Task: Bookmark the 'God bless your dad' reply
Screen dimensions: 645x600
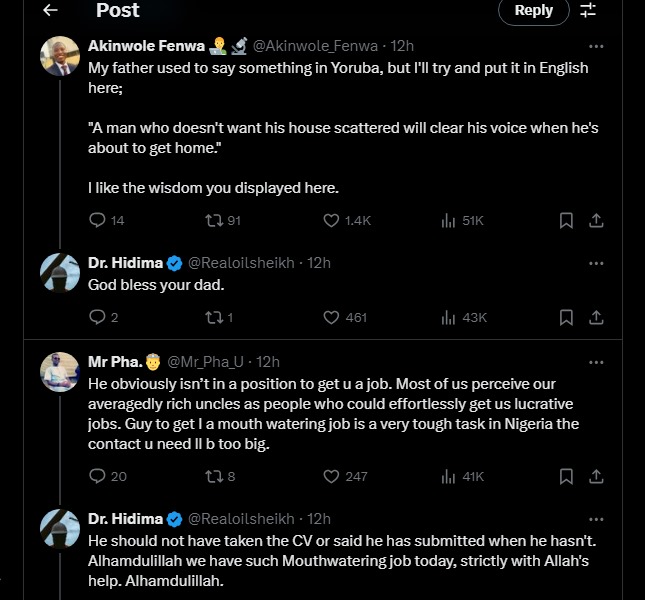Action: point(565,317)
